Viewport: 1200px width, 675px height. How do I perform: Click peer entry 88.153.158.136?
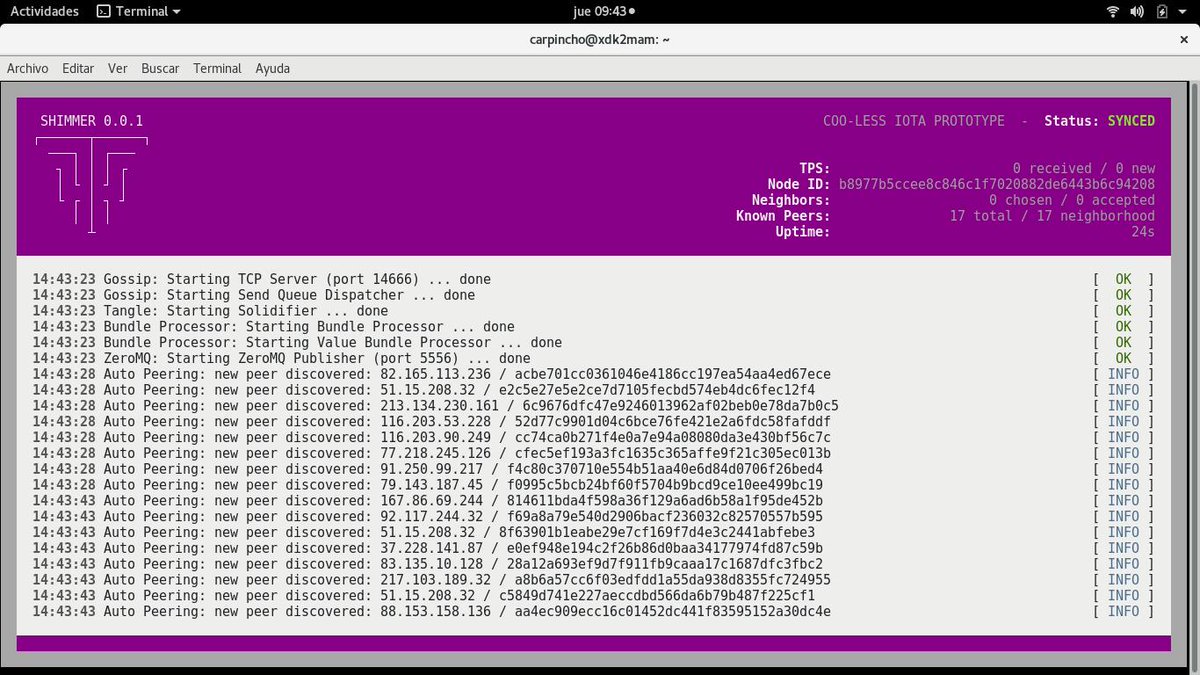431,611
